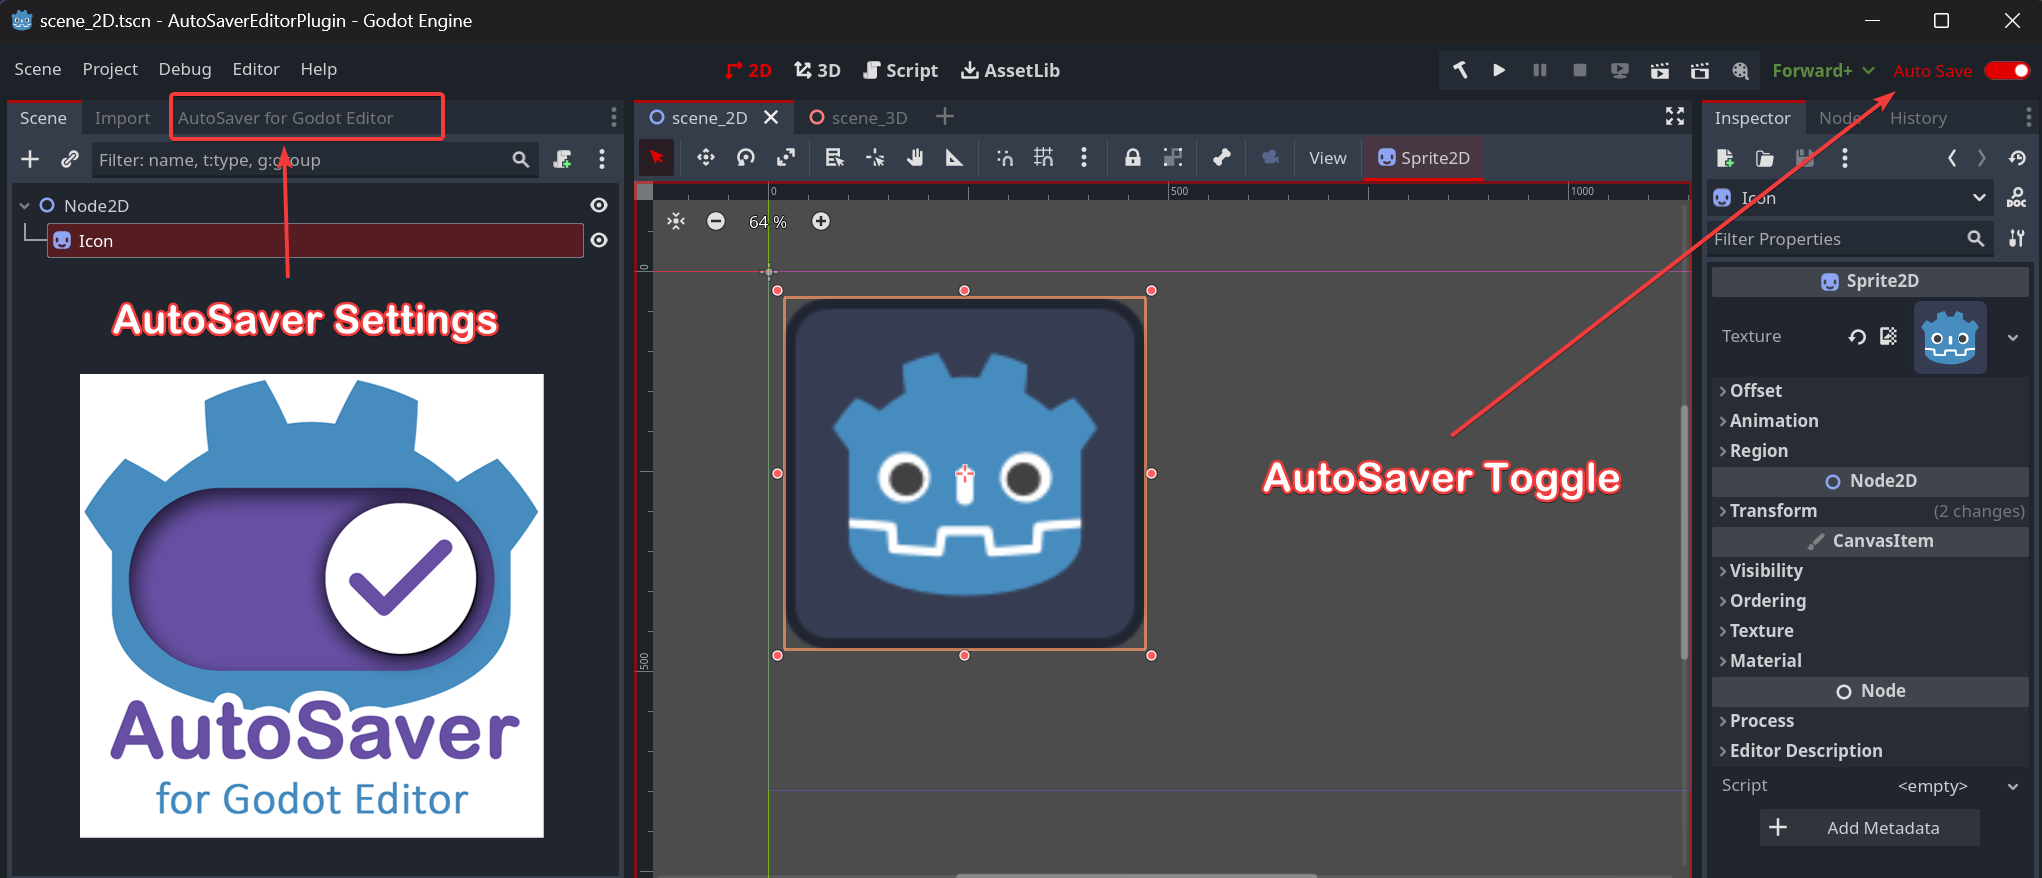Reset zoom at 64 % label
Viewport: 2042px width, 878px height.
[768, 222]
